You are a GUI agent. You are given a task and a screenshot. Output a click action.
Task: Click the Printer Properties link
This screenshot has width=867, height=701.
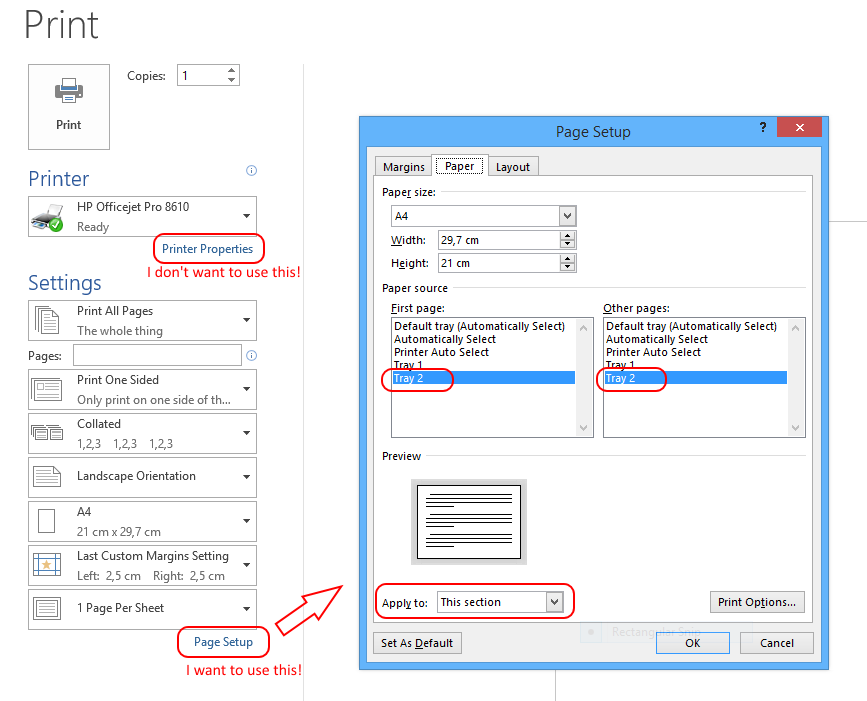click(207, 249)
